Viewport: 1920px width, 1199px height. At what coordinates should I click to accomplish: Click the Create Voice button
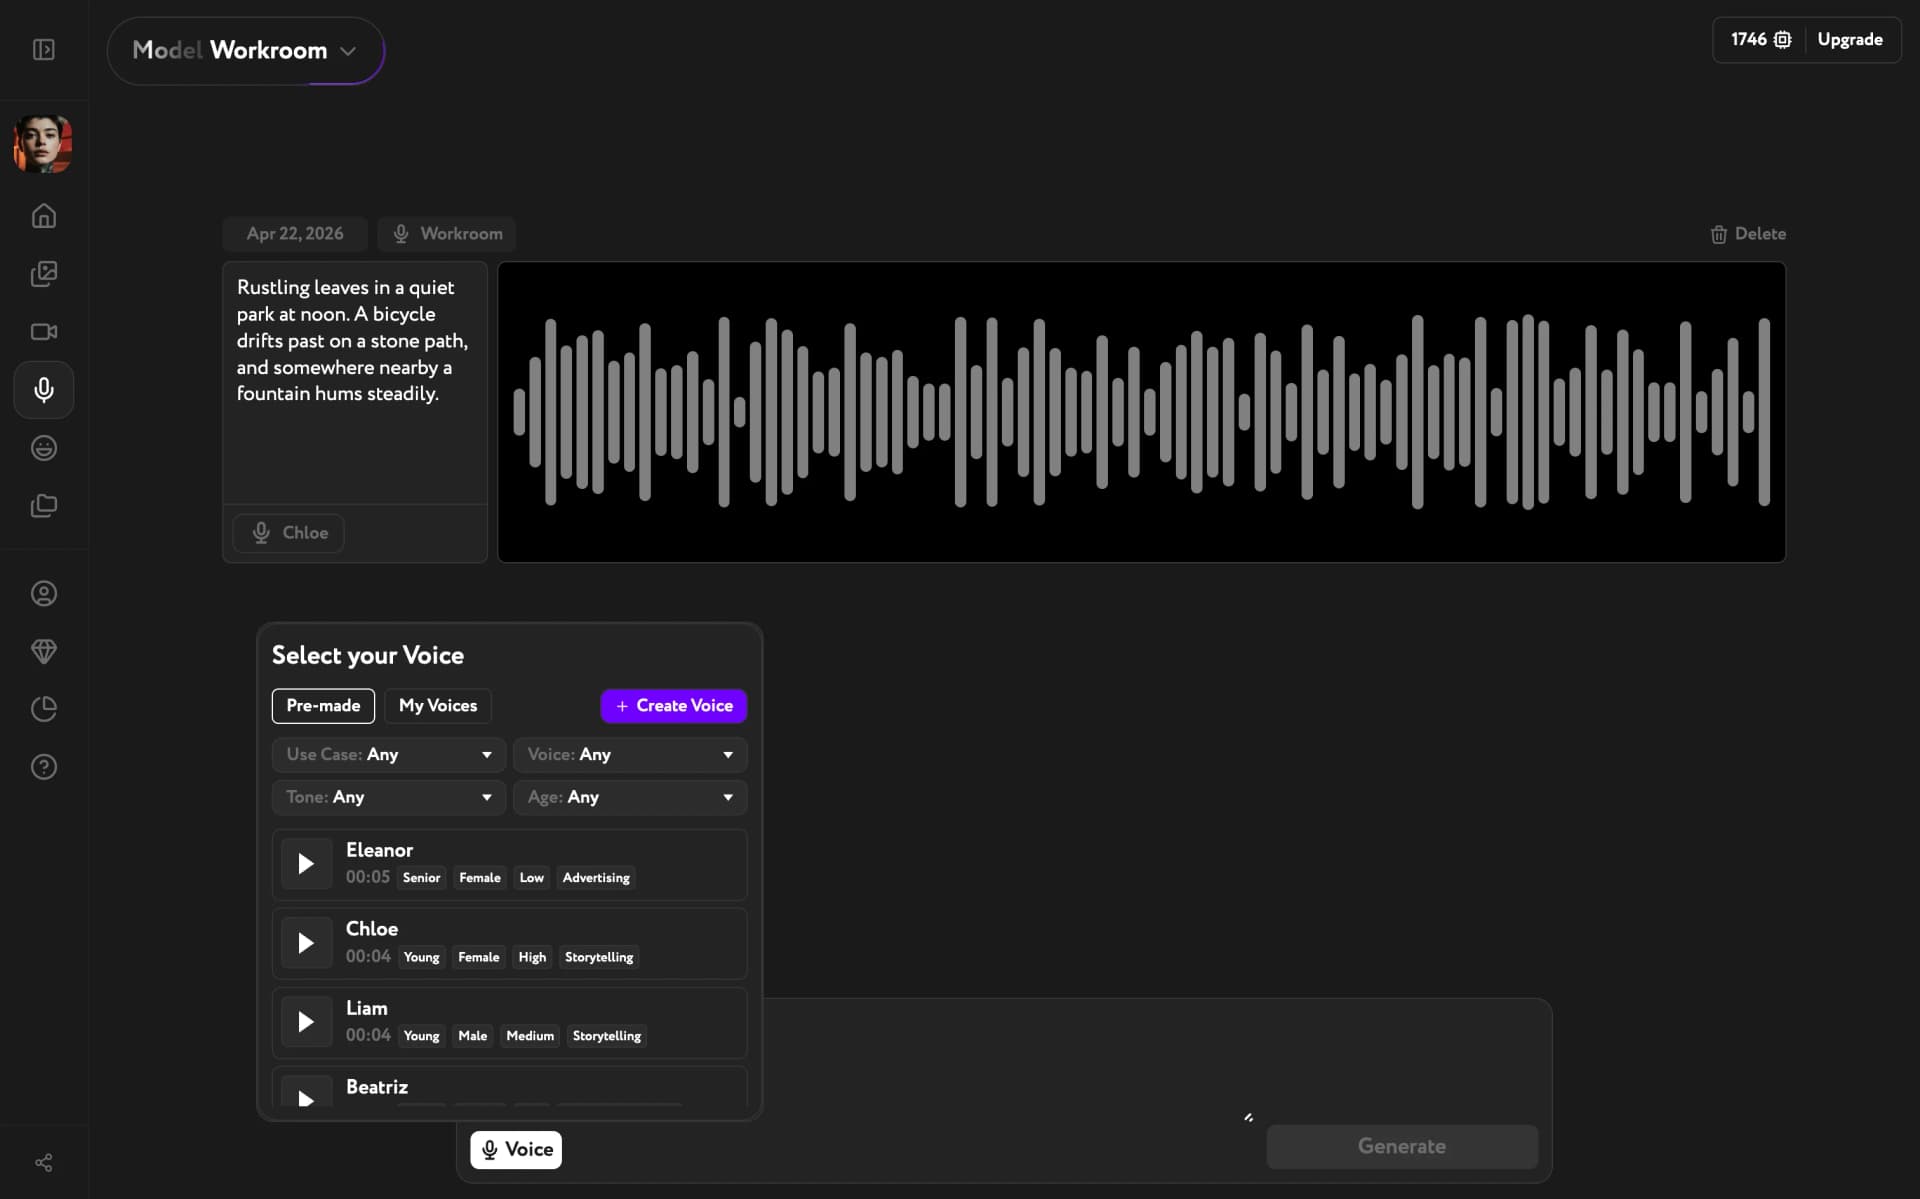point(673,705)
